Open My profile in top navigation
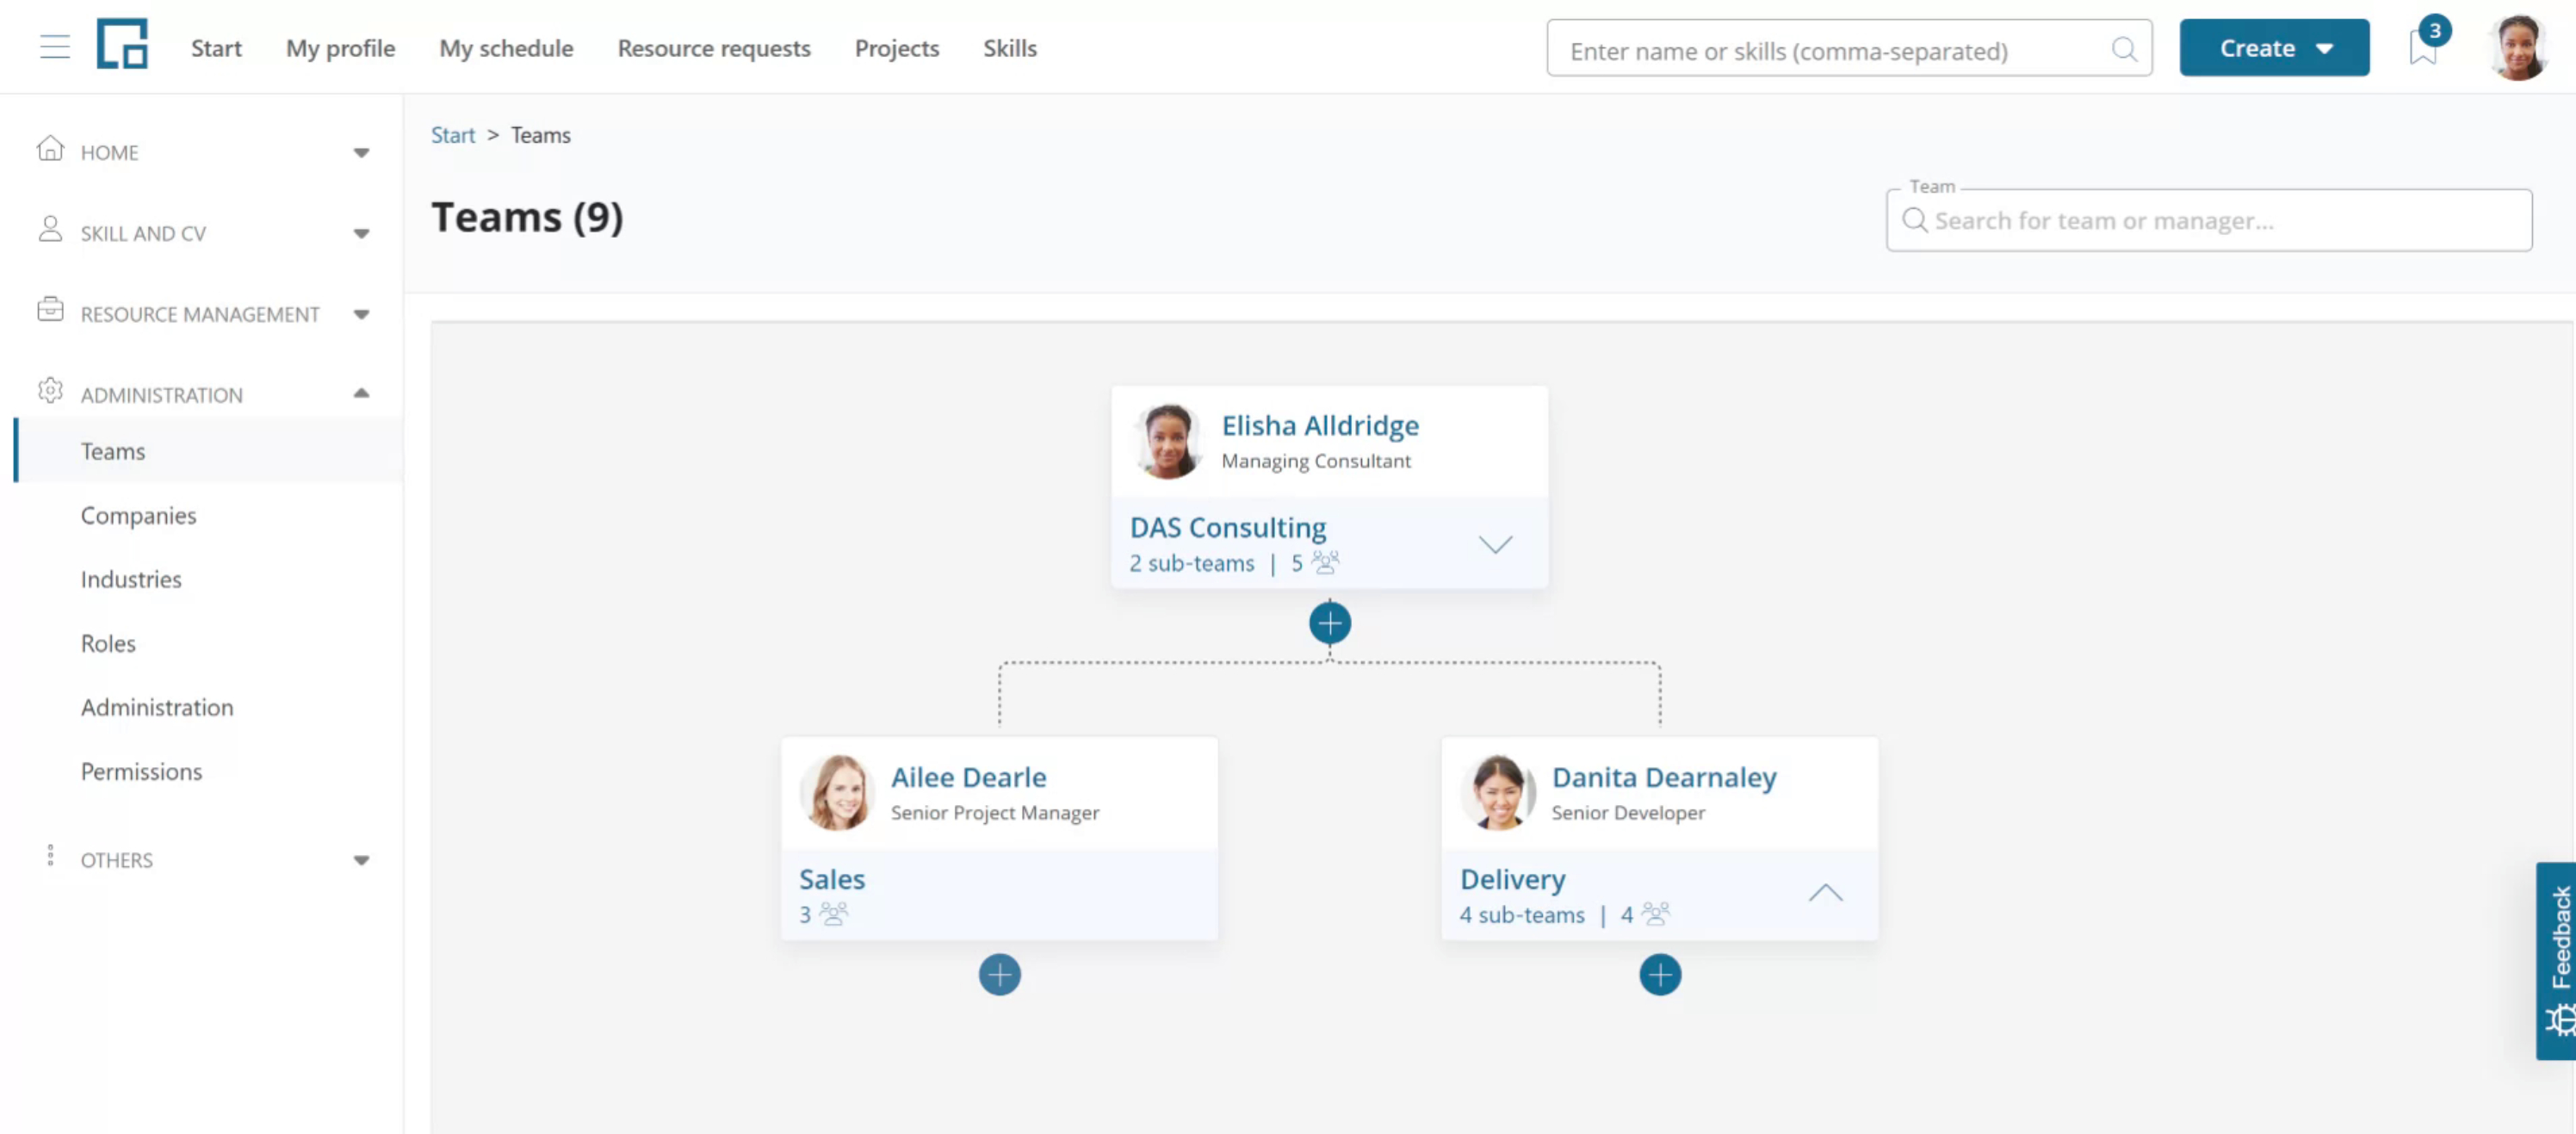Viewport: 2576px width, 1134px height. (340, 48)
